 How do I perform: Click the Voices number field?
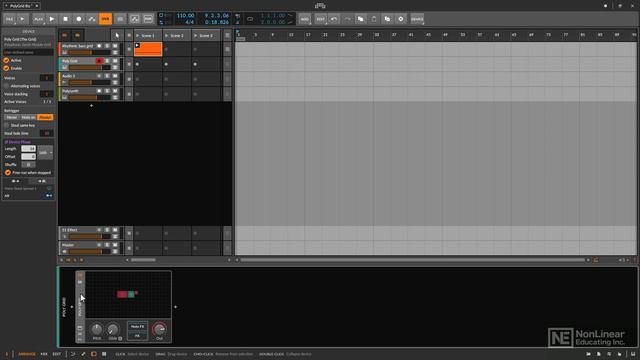47,78
